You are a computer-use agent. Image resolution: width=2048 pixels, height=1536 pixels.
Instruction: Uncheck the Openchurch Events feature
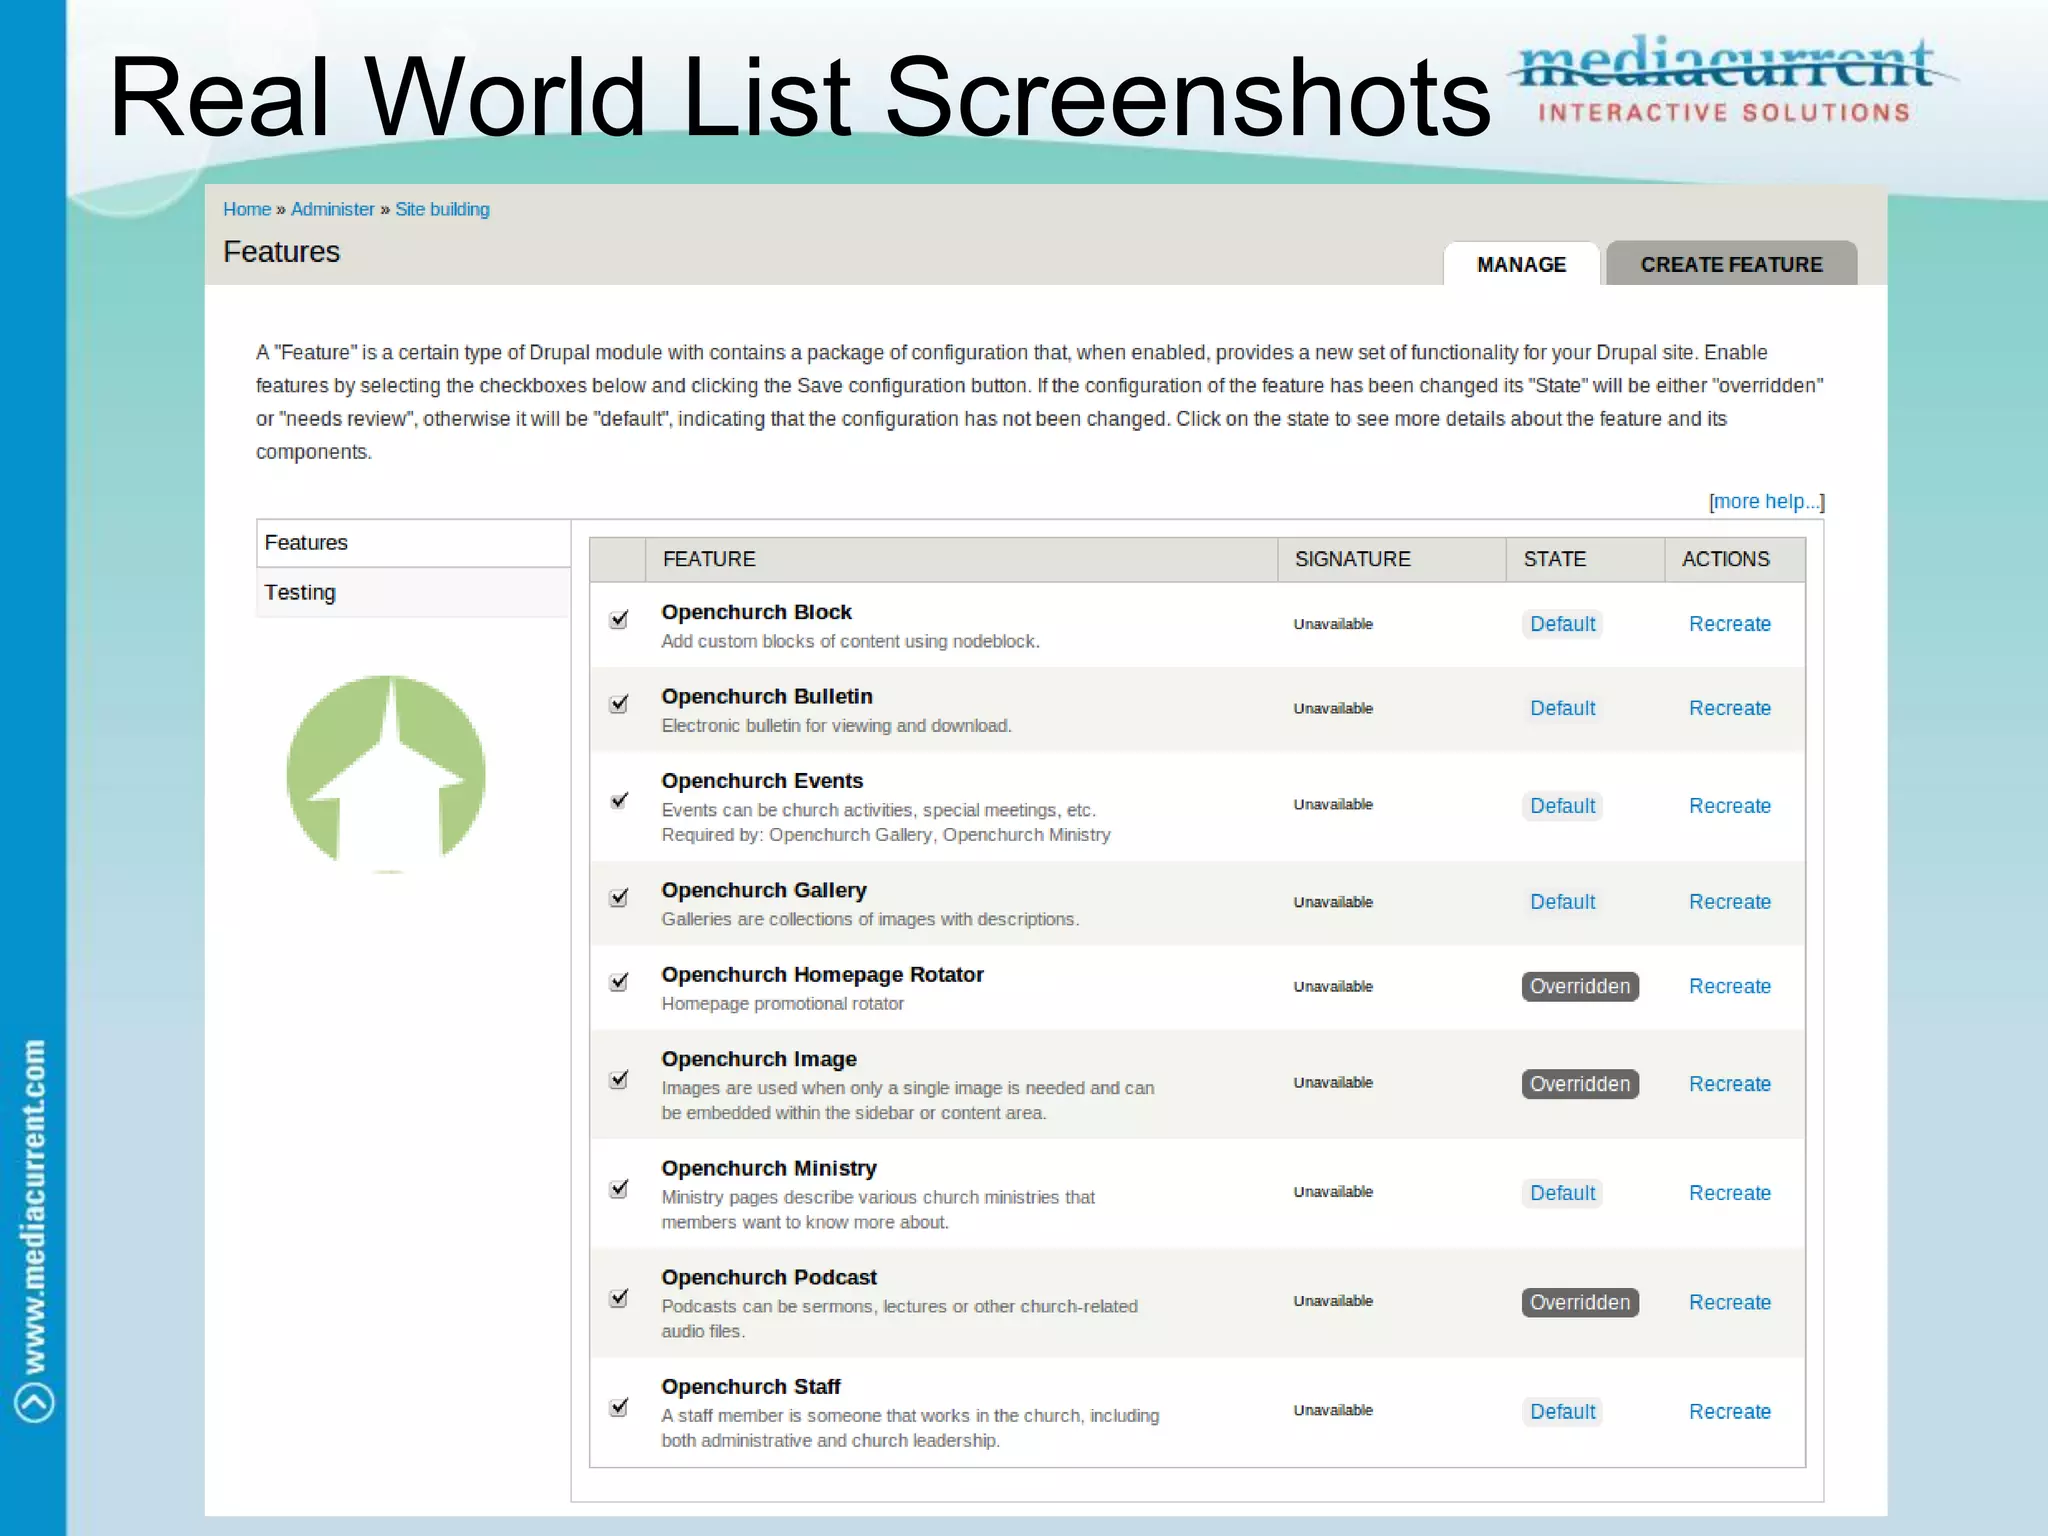[x=619, y=801]
